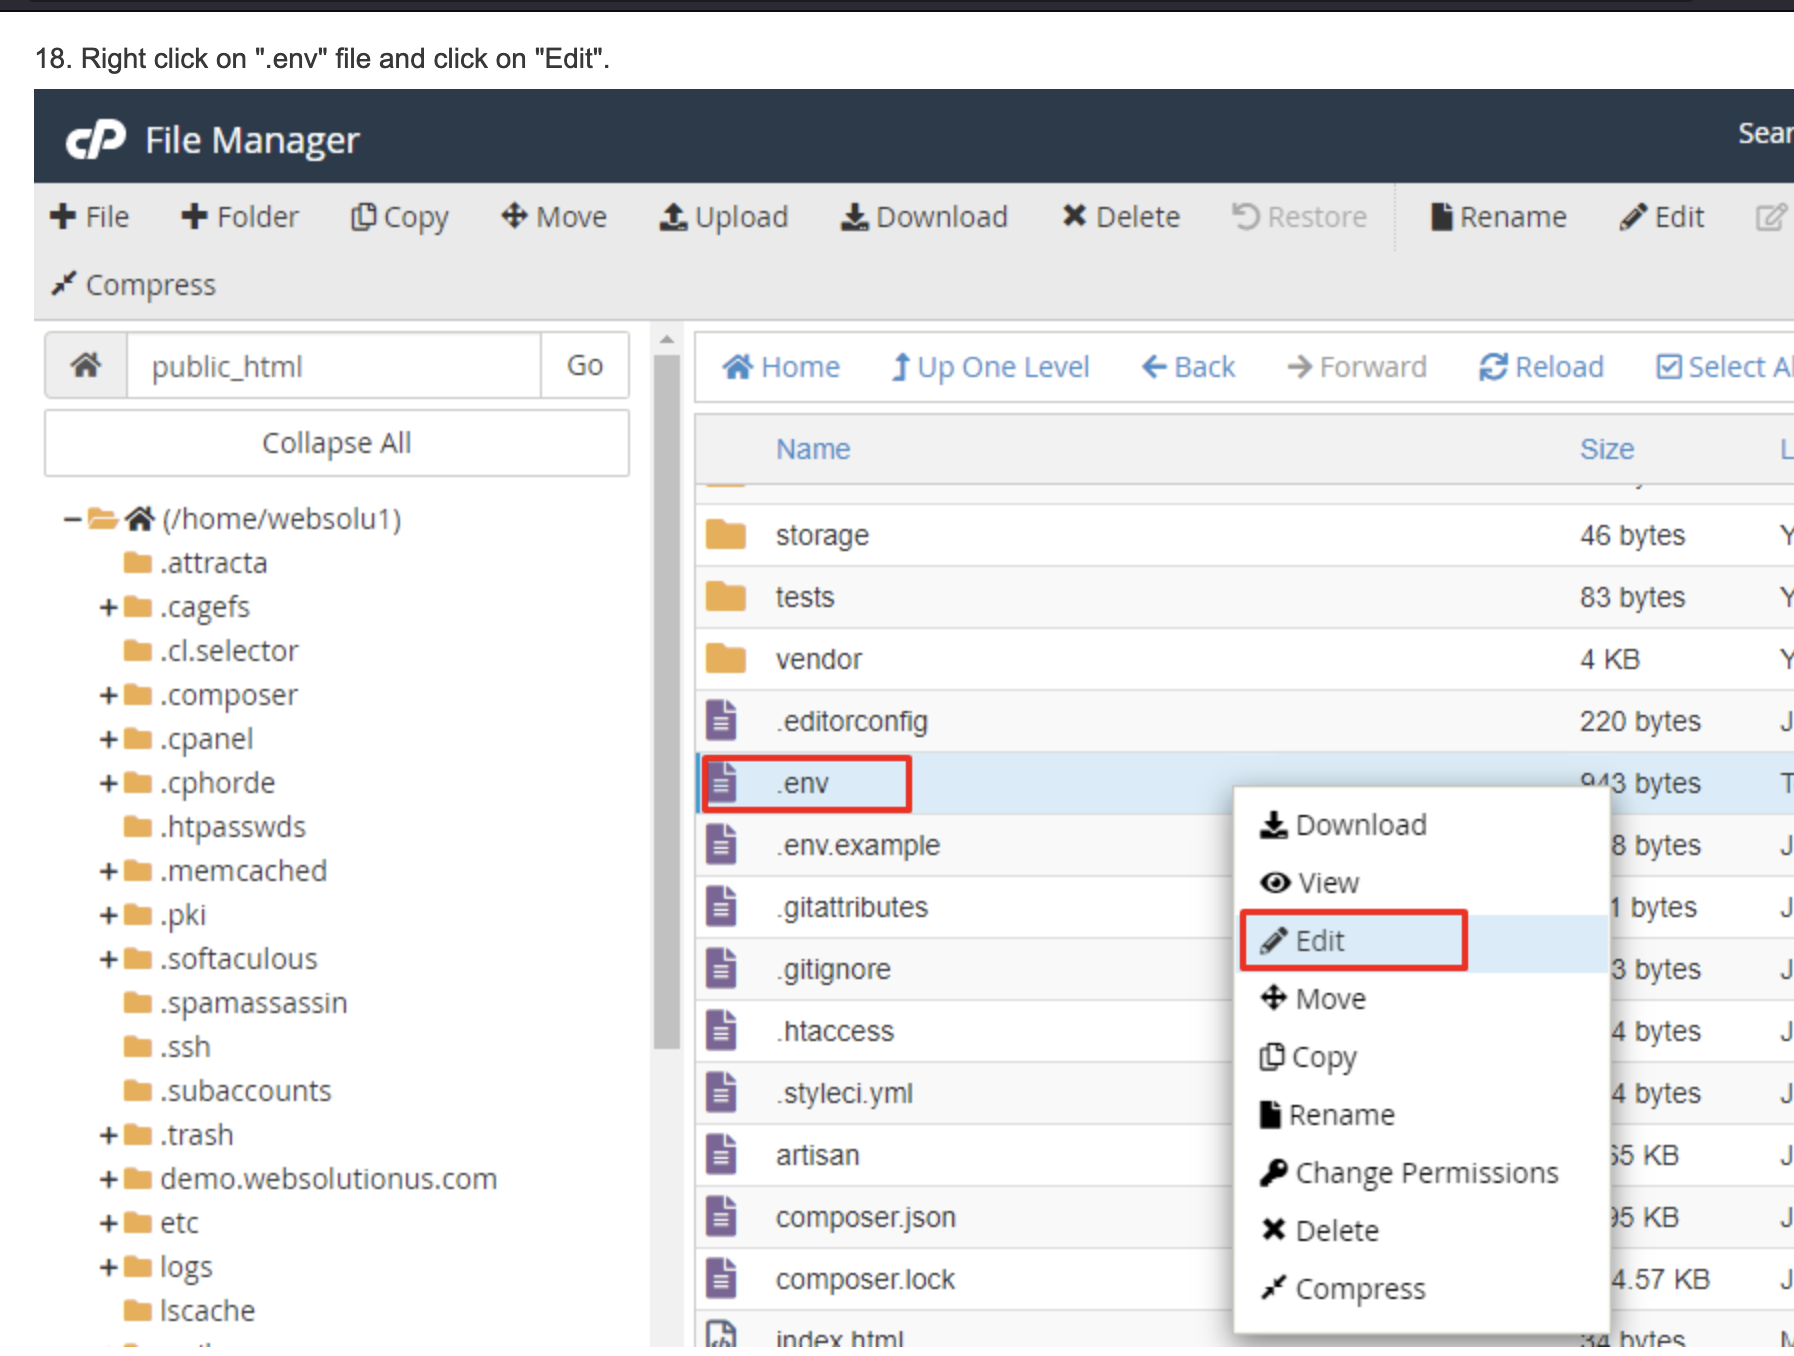Click the Collapse All button

coord(337,443)
